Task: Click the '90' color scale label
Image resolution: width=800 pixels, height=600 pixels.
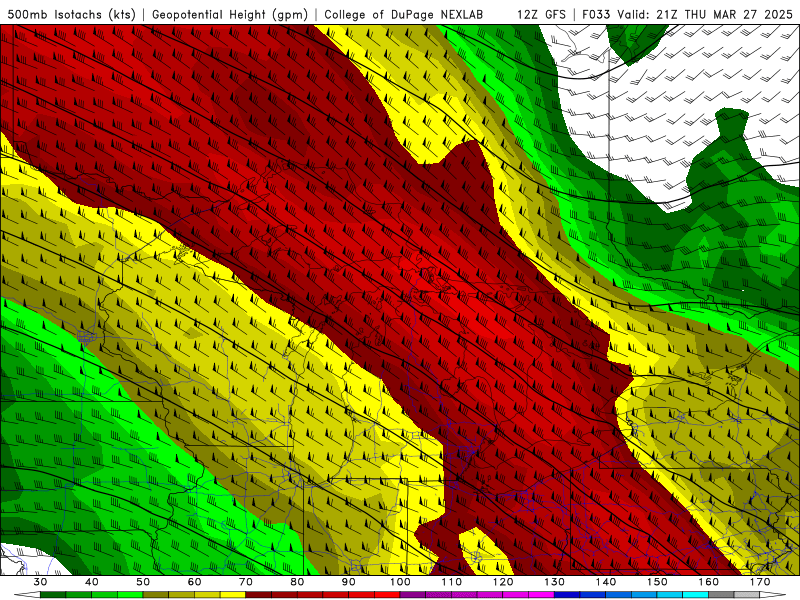Action: [x=349, y=582]
